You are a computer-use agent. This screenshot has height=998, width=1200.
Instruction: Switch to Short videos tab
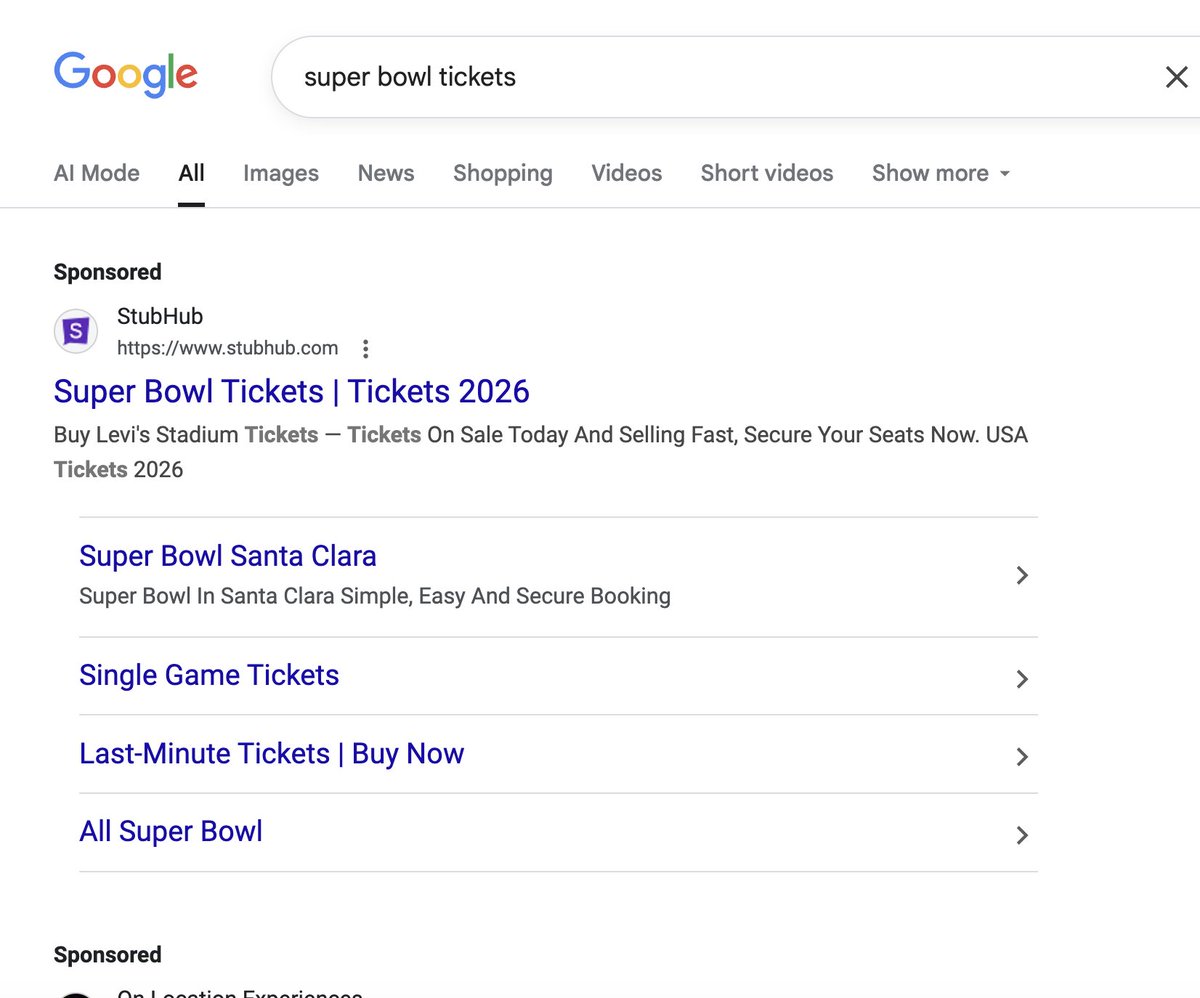coord(767,173)
